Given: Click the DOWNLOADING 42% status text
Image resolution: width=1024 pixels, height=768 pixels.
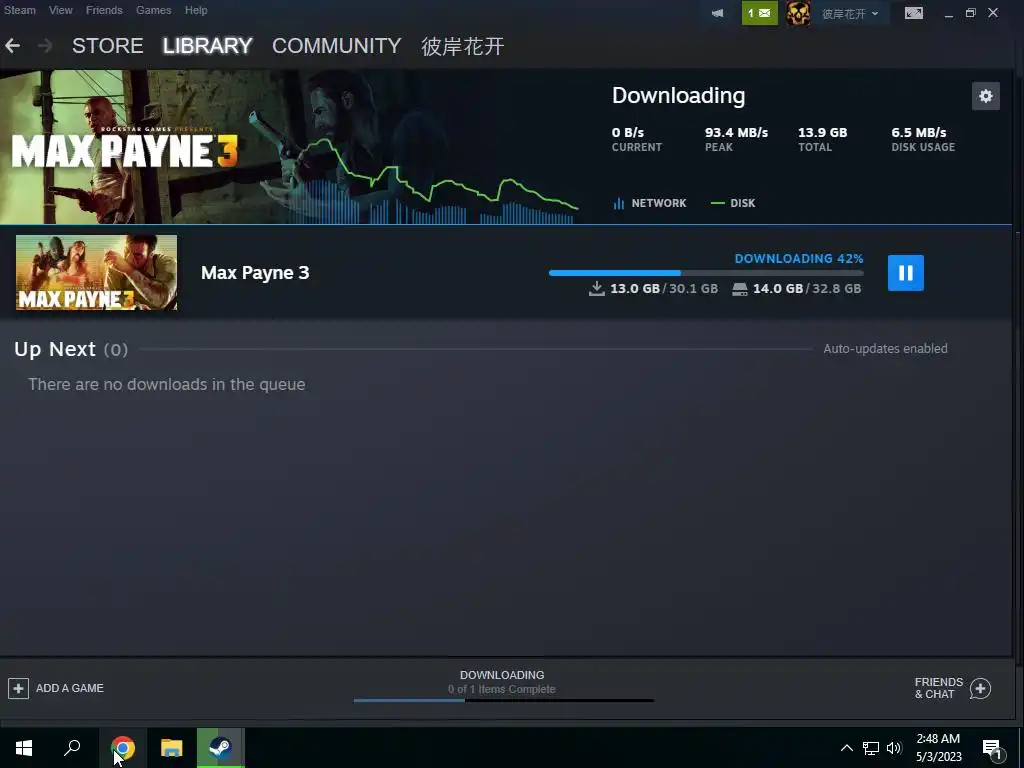Looking at the screenshot, I should pyautogui.click(x=799, y=259).
